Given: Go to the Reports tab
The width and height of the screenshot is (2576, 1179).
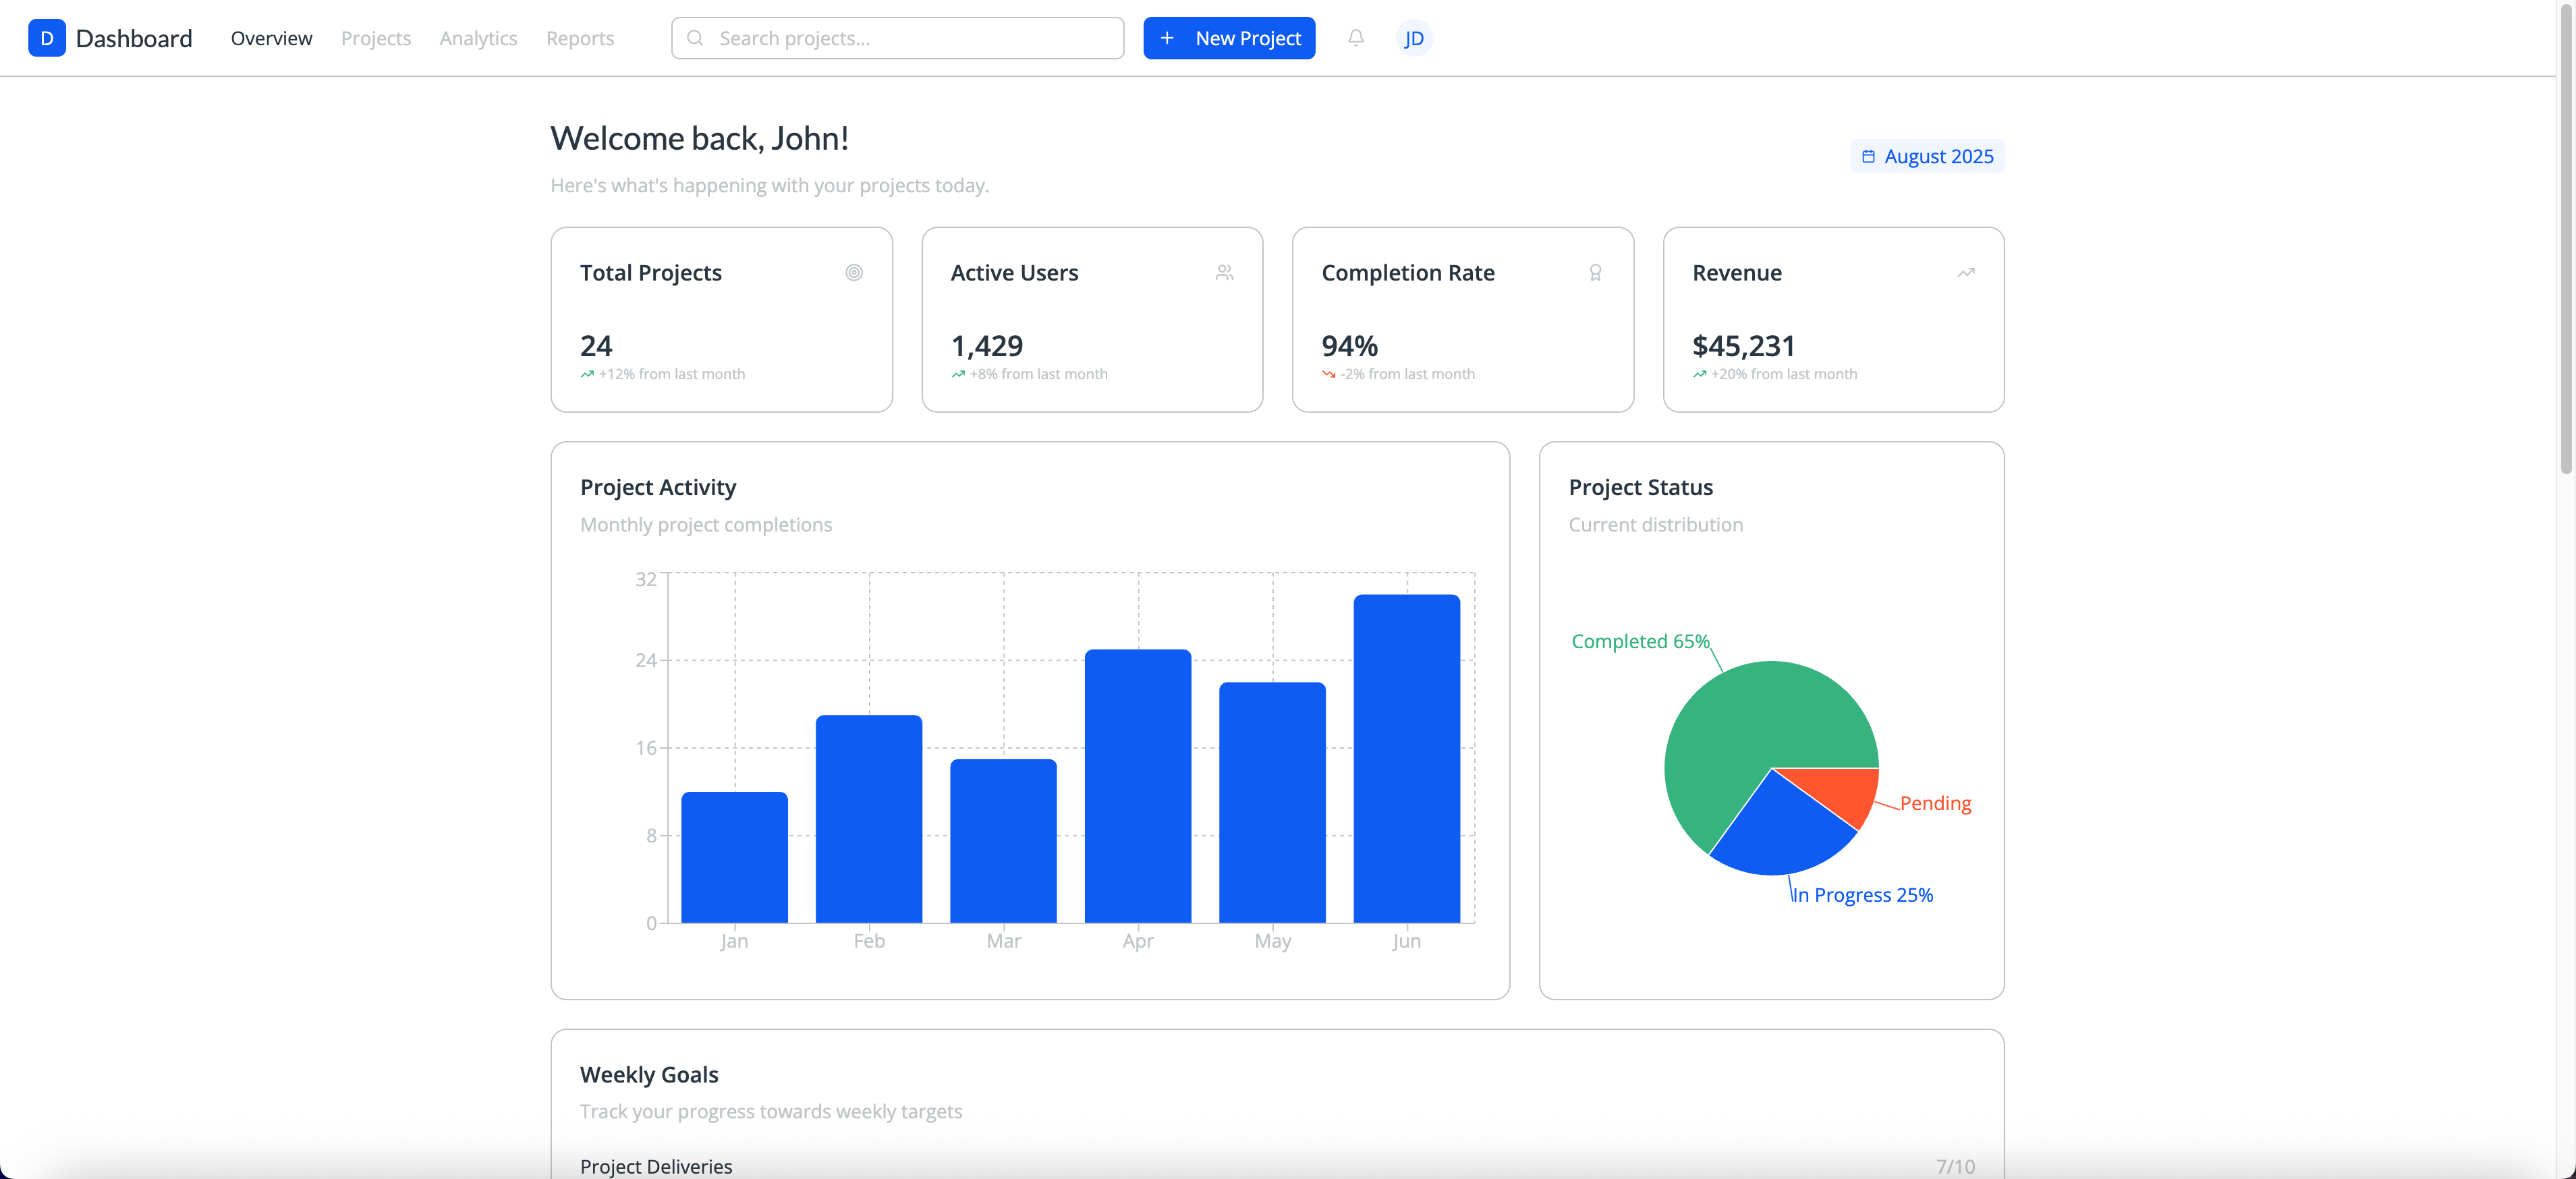Looking at the screenshot, I should click(580, 38).
